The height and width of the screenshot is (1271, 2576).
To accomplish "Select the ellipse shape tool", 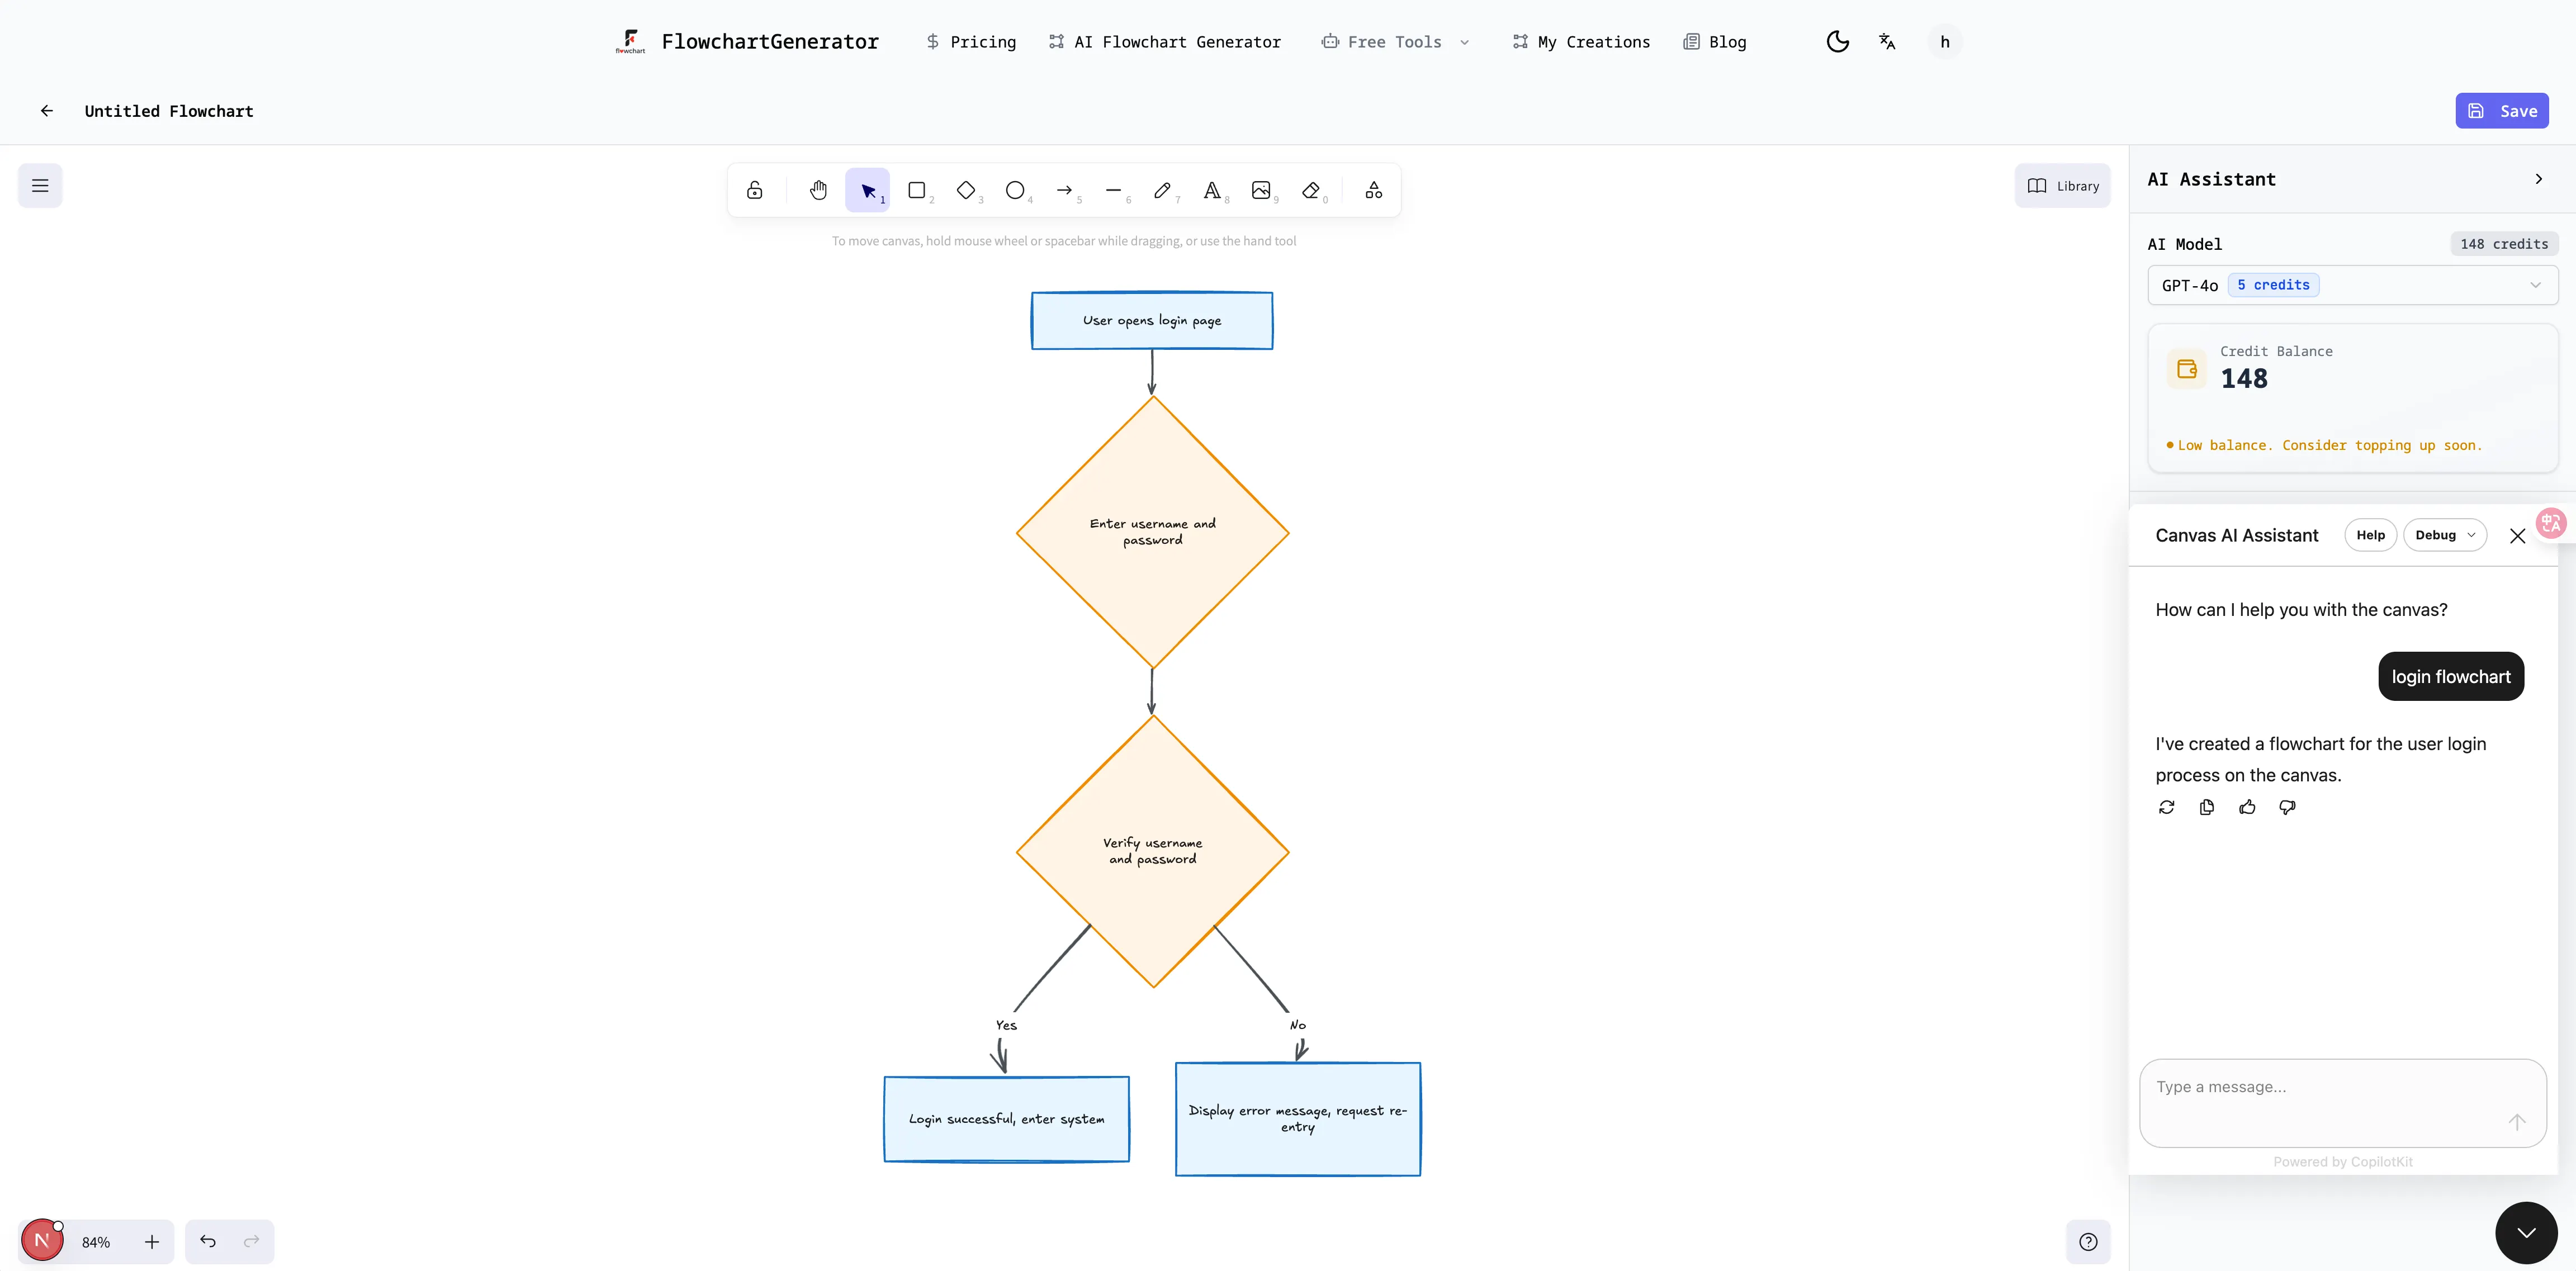I will tap(1014, 190).
